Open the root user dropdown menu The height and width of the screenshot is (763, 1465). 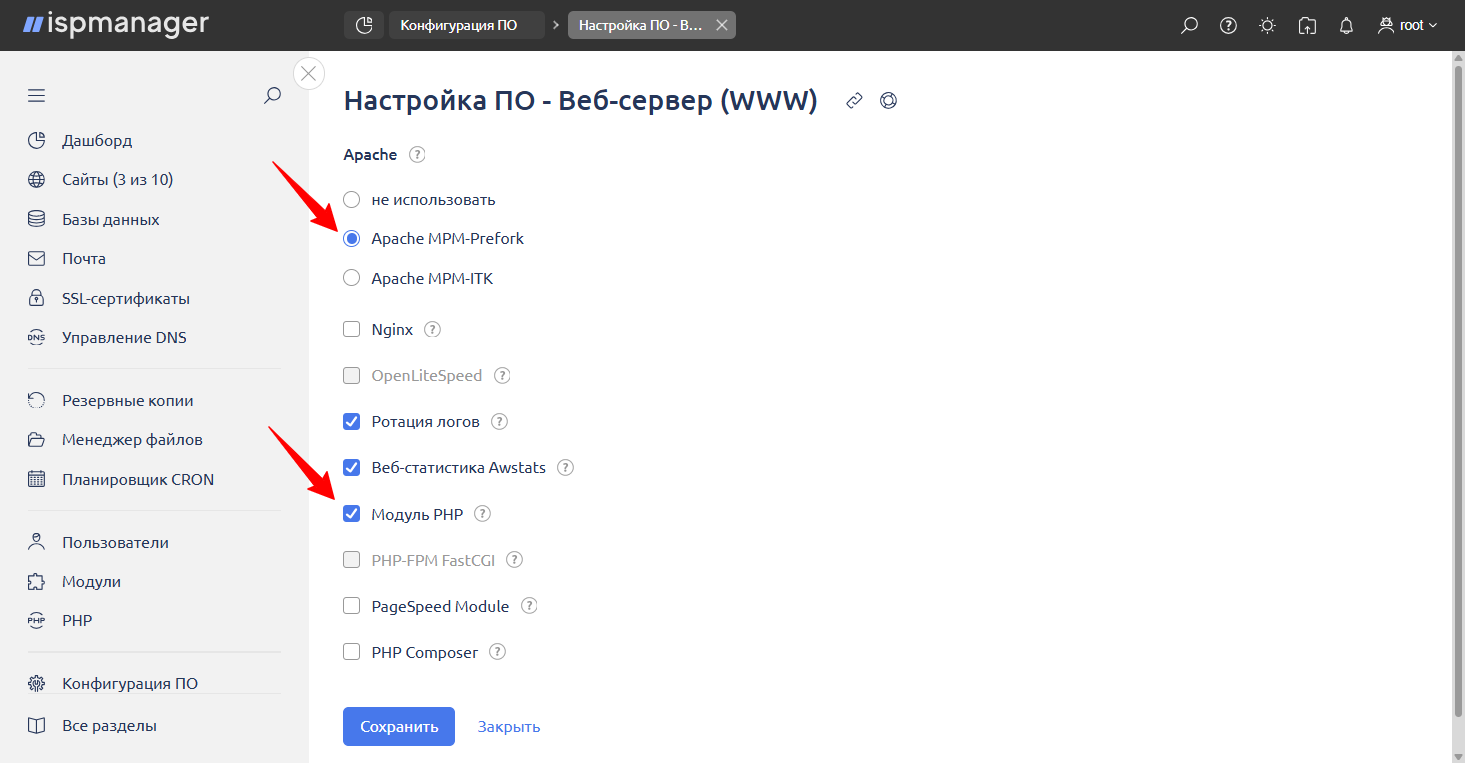[1408, 26]
